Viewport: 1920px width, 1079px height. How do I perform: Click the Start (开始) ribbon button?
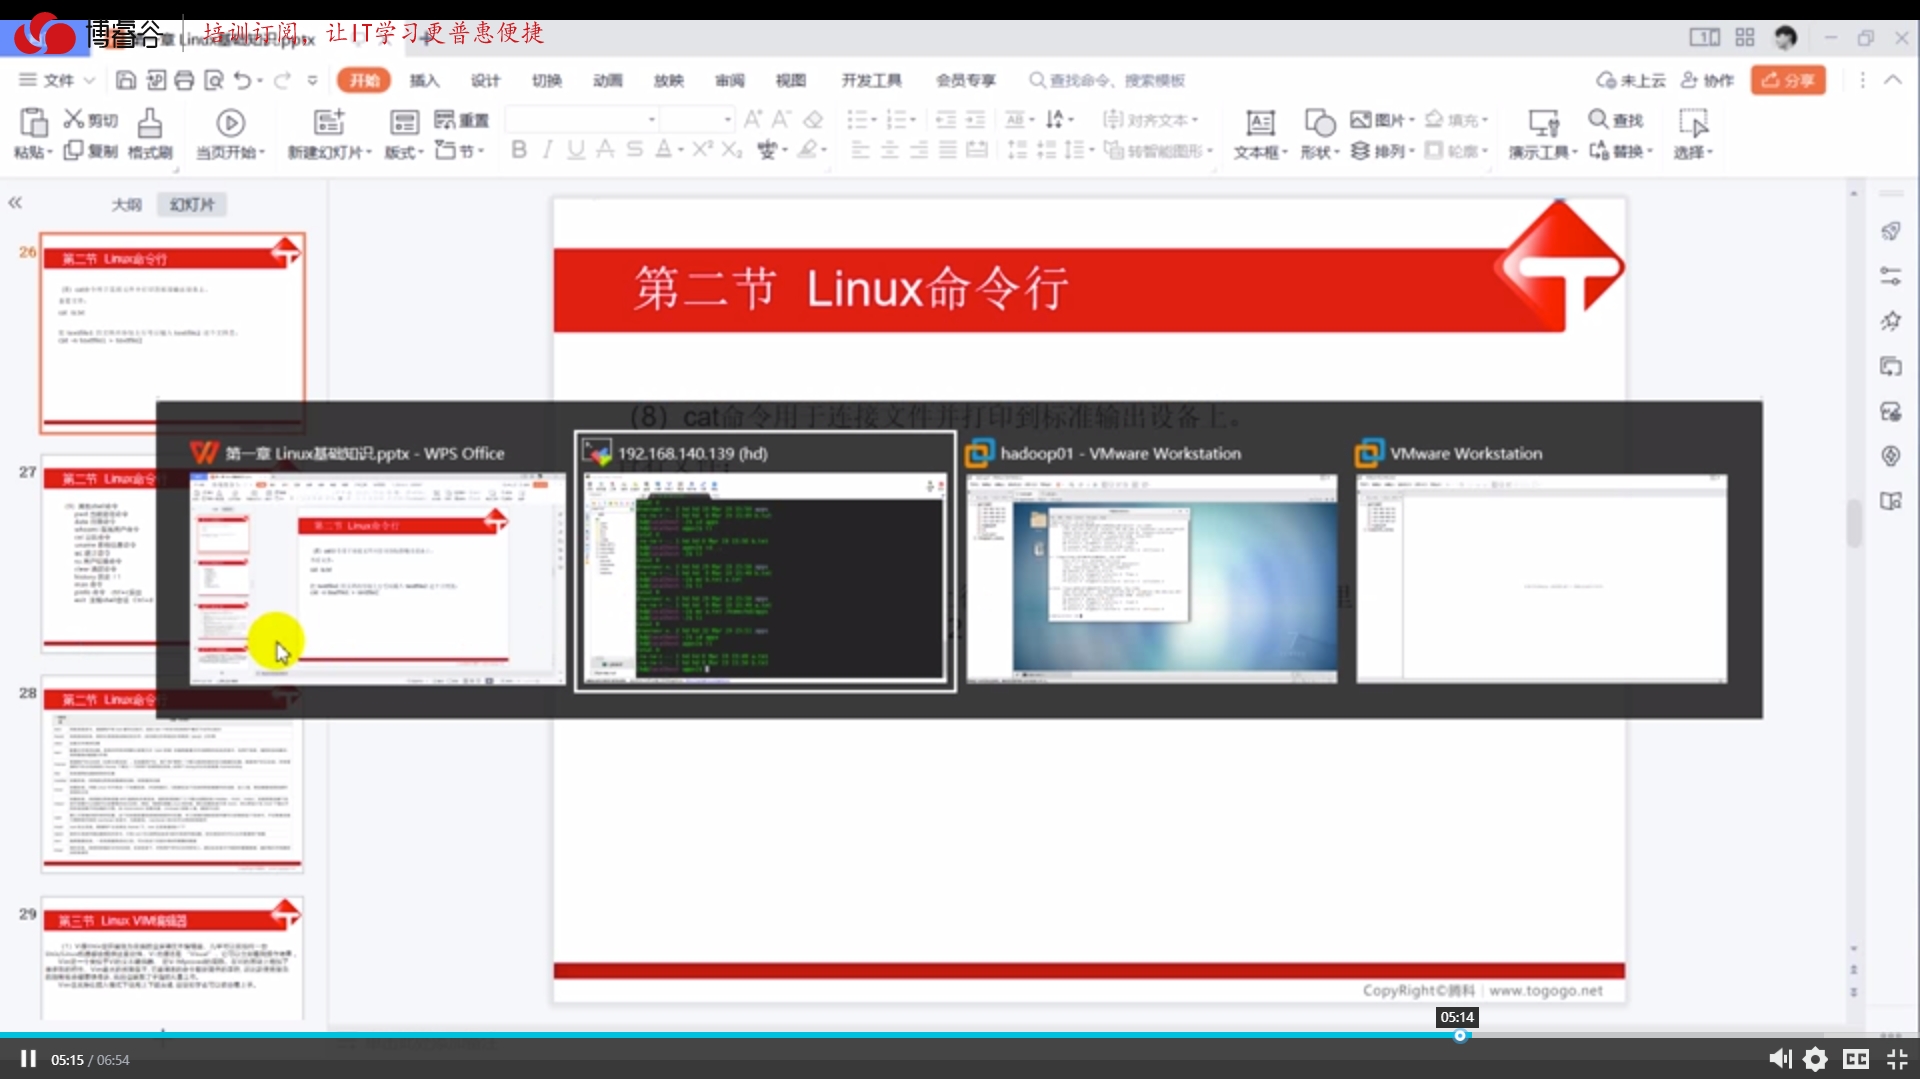point(364,80)
